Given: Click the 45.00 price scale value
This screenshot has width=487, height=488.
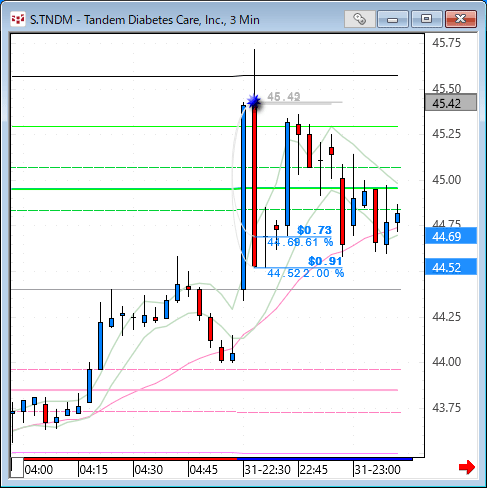Looking at the screenshot, I should click(x=446, y=180).
